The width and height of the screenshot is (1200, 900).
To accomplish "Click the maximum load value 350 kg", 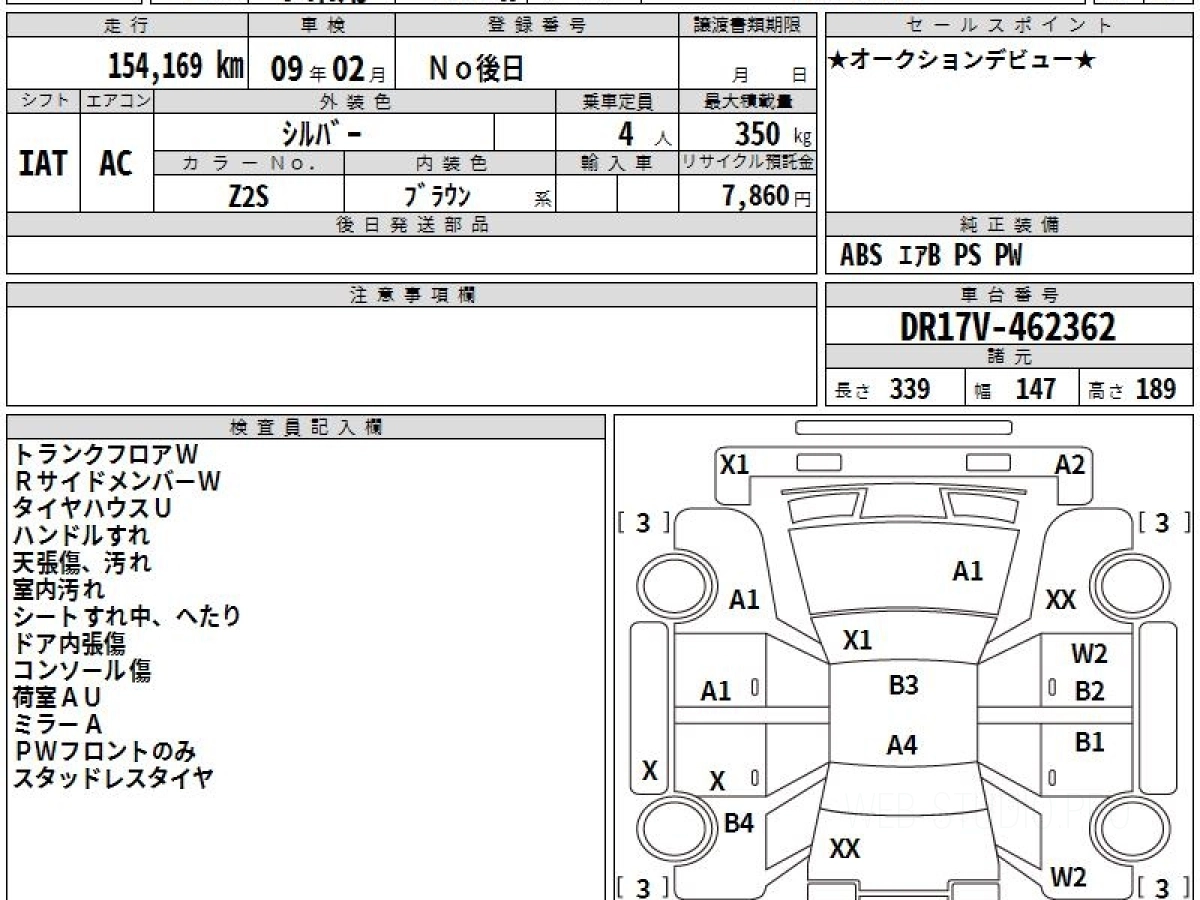I will tap(773, 133).
